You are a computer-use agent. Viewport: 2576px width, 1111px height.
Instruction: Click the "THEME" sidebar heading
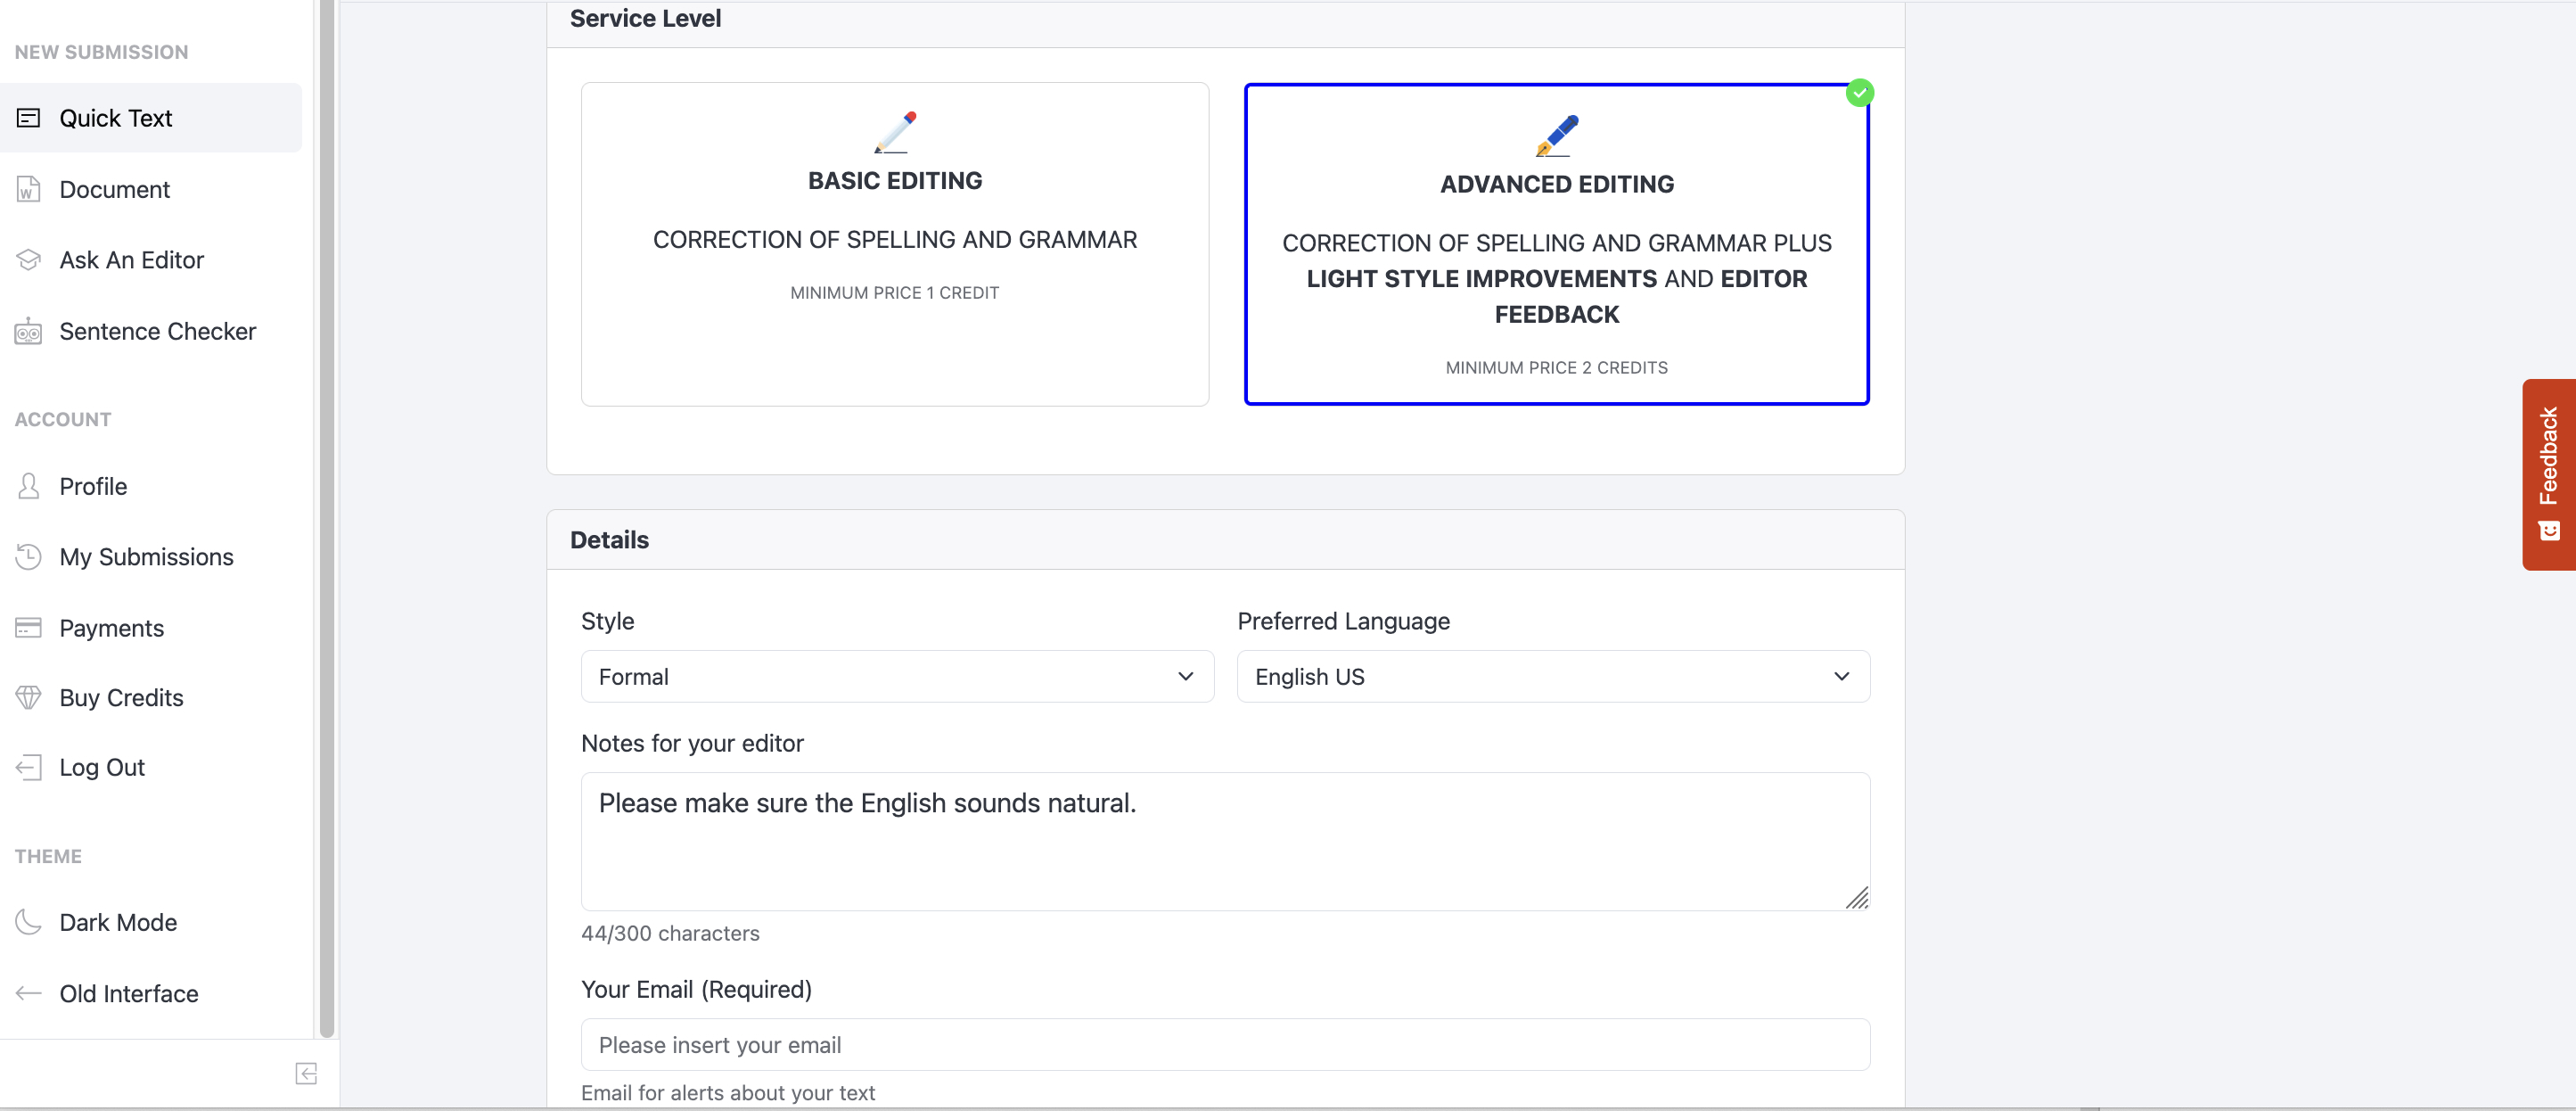pos(48,856)
